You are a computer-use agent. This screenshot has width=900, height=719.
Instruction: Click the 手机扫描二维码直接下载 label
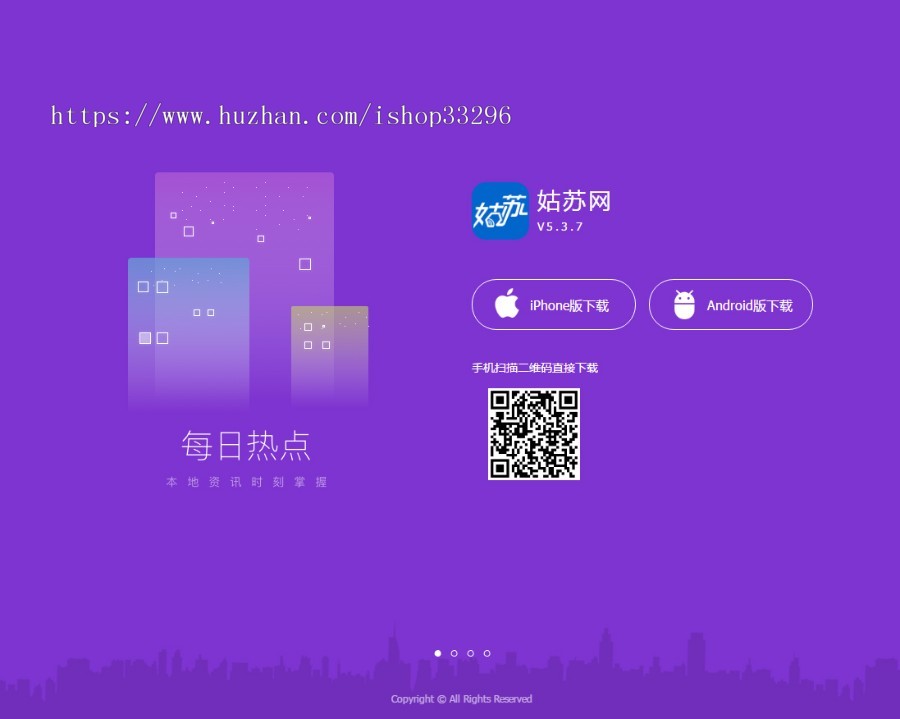pyautogui.click(x=535, y=368)
